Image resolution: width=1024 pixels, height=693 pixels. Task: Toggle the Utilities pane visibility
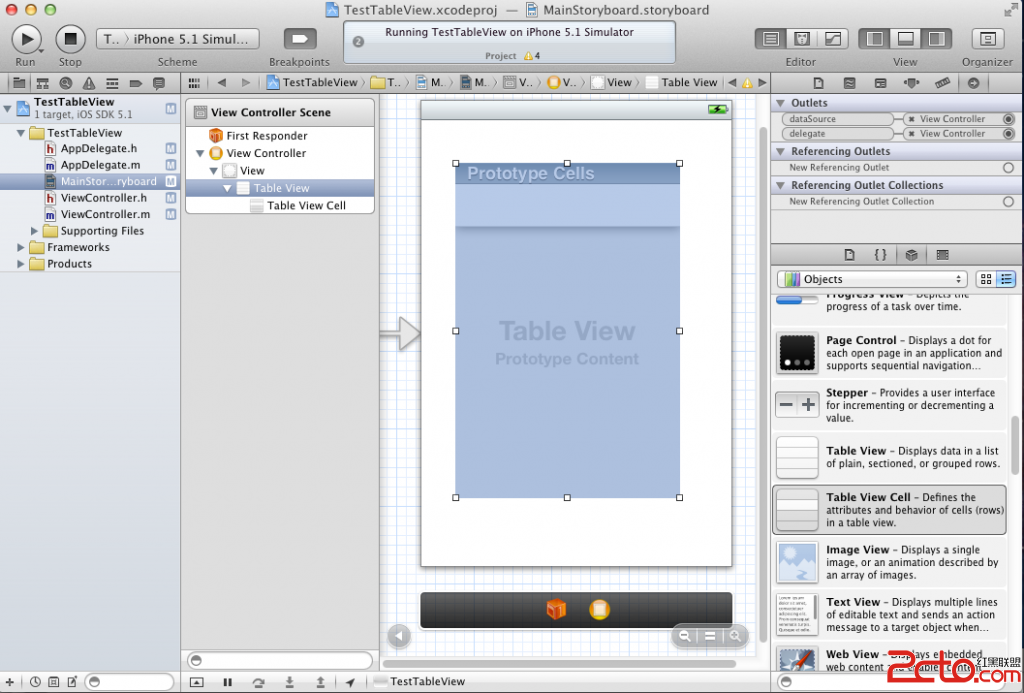pos(936,39)
